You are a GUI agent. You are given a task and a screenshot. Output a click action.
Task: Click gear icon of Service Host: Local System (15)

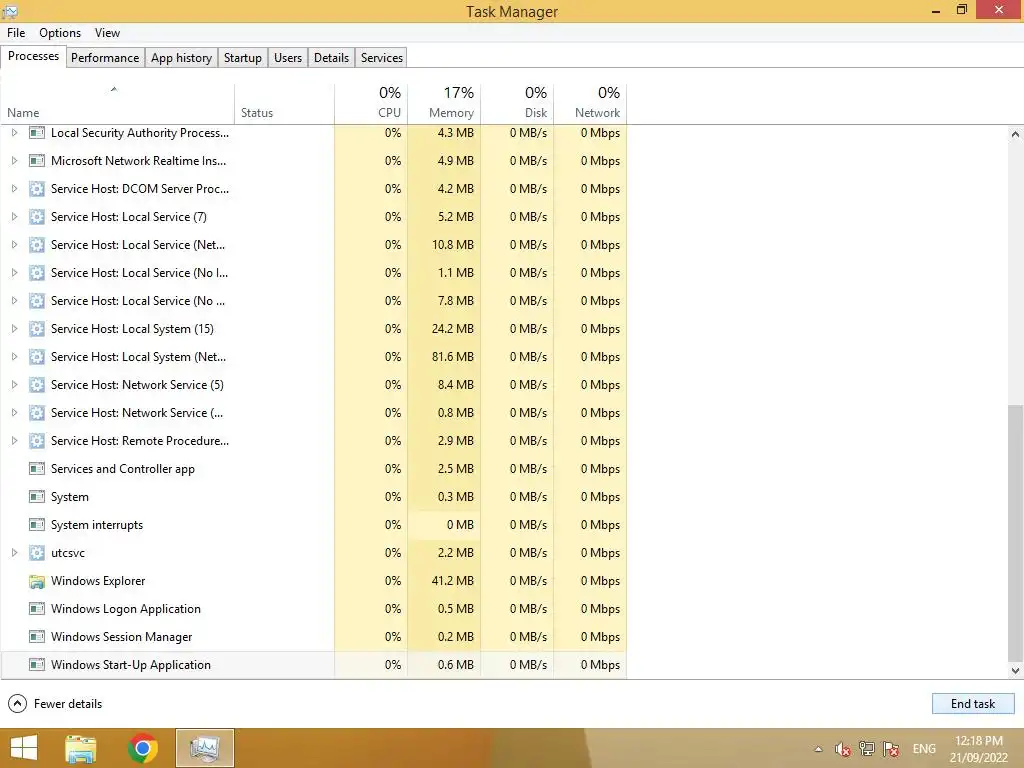point(37,328)
